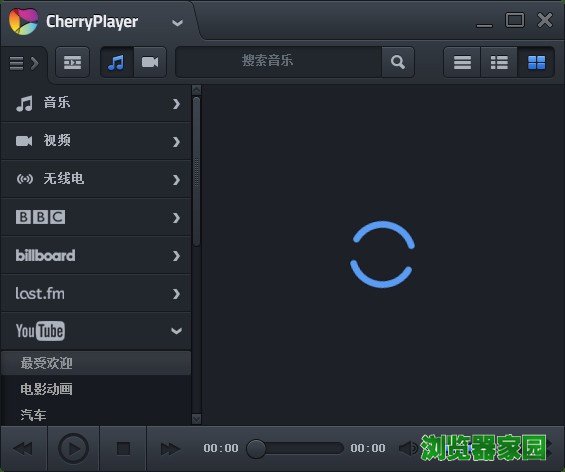Stop playback with the stop button
Screen dimensions: 565x472
coord(123,449)
